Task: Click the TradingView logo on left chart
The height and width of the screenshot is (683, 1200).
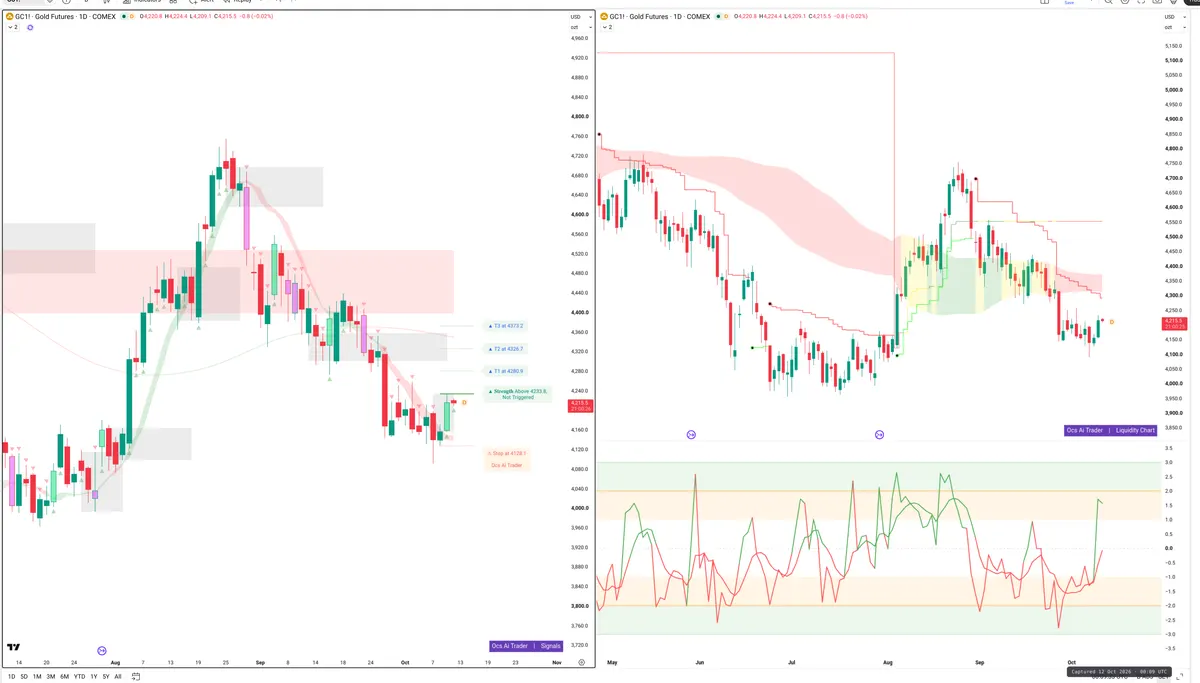Action: pos(13,648)
